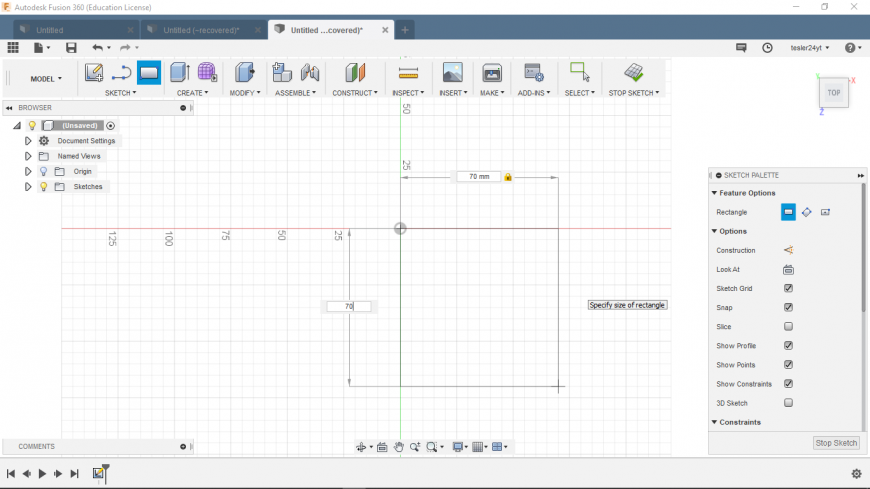The image size is (870, 489).
Task: Select the Line tool in Sketch toolbar
Action: pos(121,73)
